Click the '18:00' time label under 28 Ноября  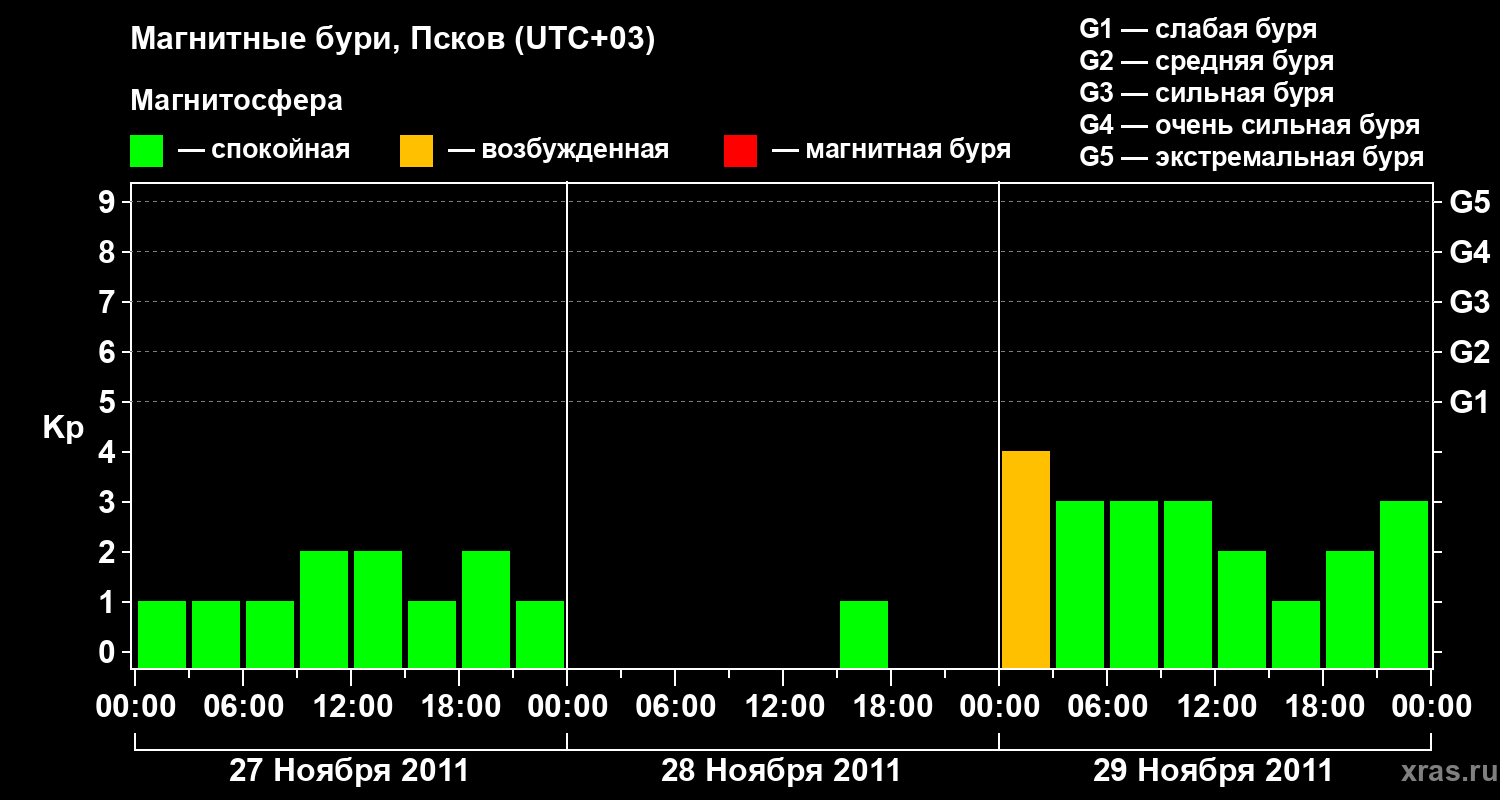point(891,707)
